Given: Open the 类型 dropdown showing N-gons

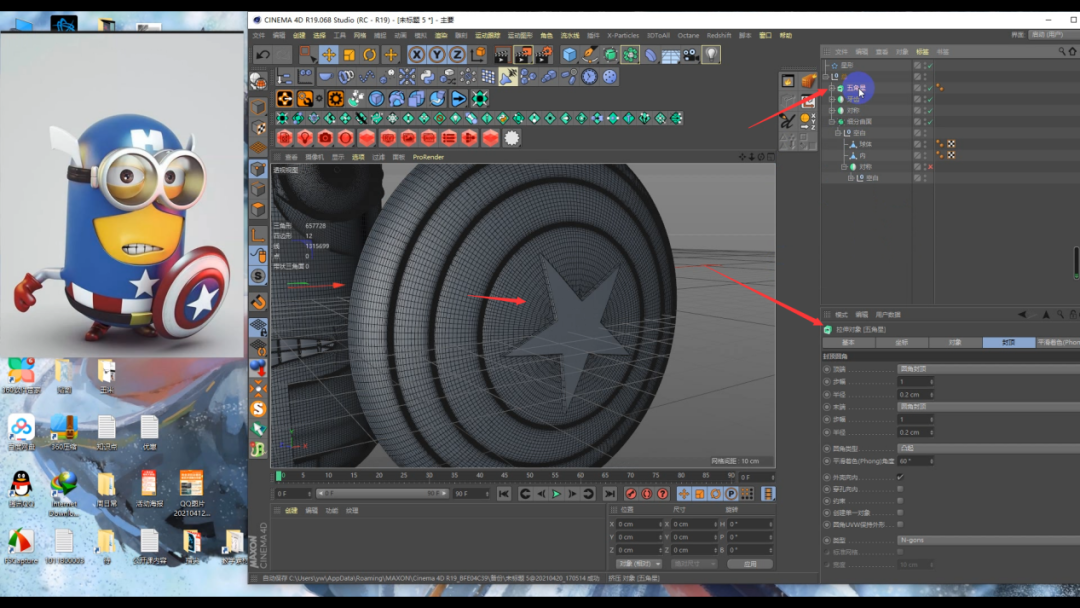Looking at the screenshot, I should (988, 540).
